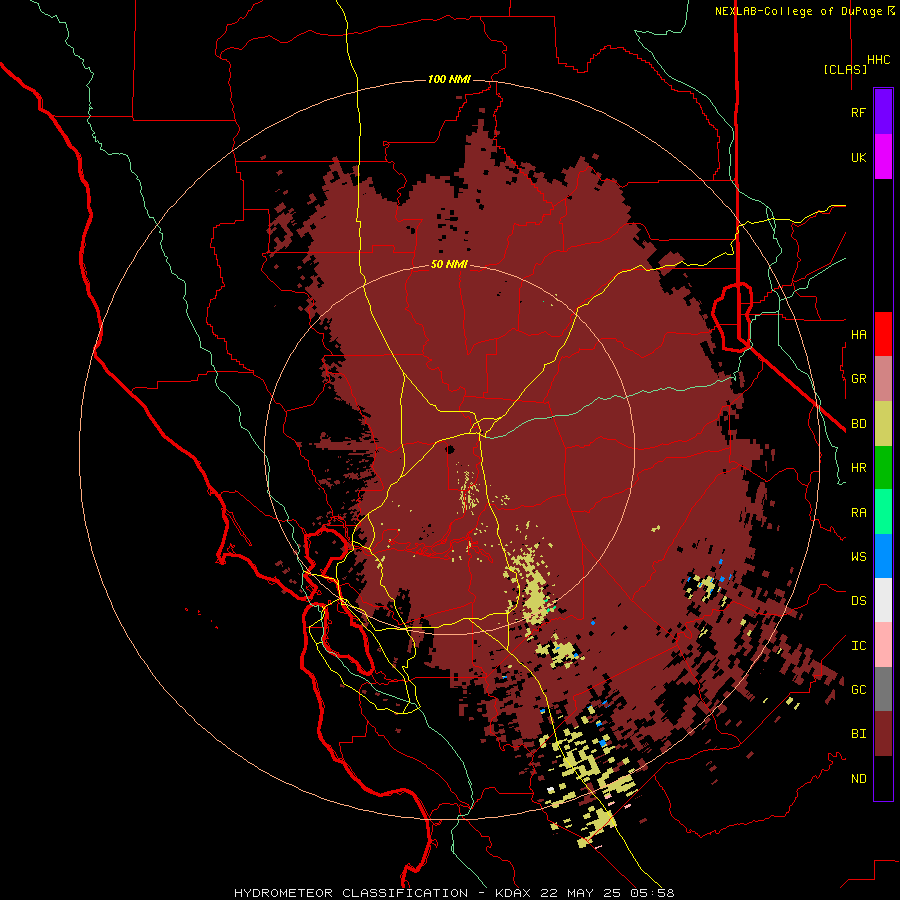Click the '05:58' timestamp text
The image size is (900, 900).
651,893
